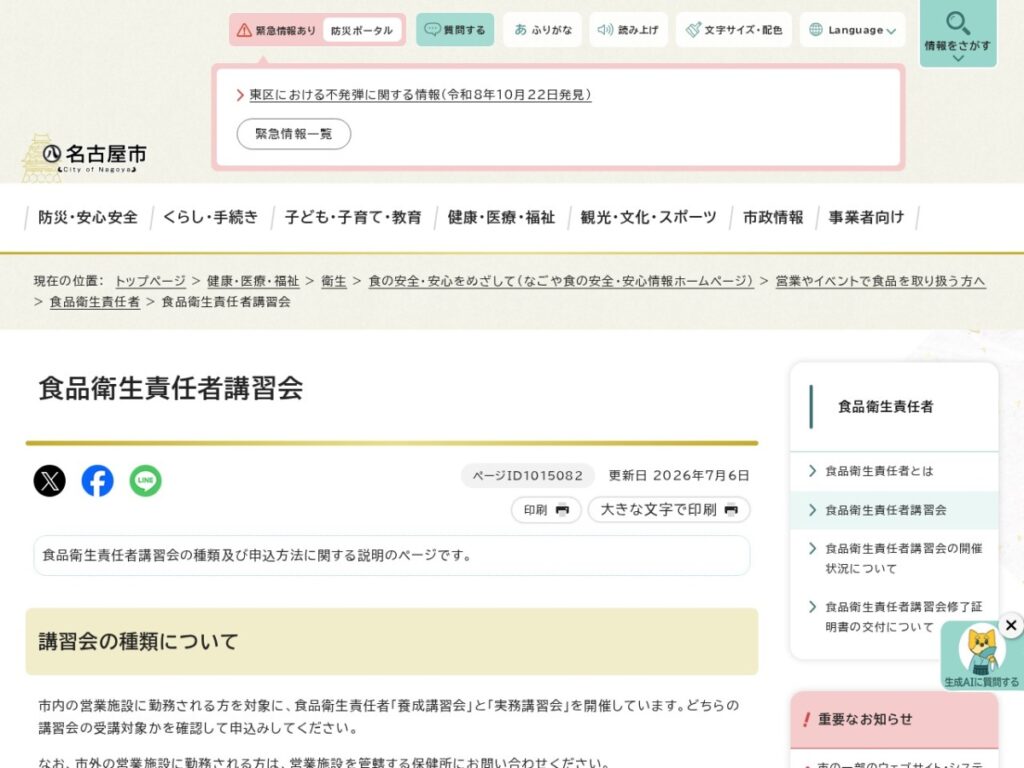
Task: Go to トップページ breadcrumb link
Action: 150,281
